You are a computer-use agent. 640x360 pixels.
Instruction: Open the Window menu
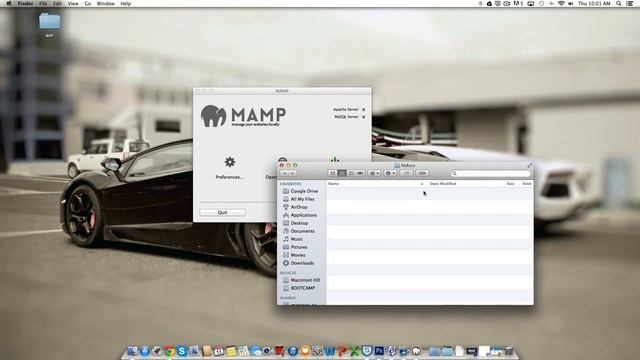point(105,3)
